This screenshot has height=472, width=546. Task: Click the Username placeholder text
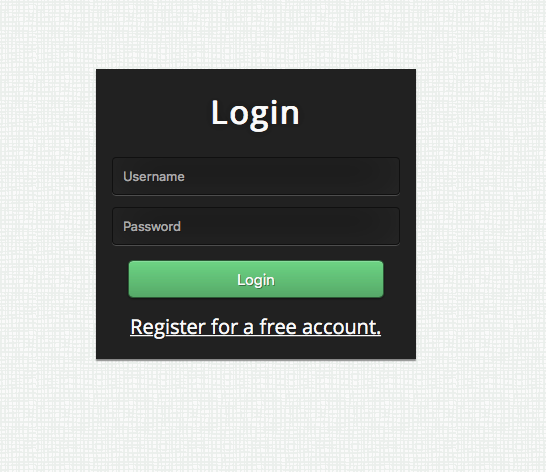point(154,177)
